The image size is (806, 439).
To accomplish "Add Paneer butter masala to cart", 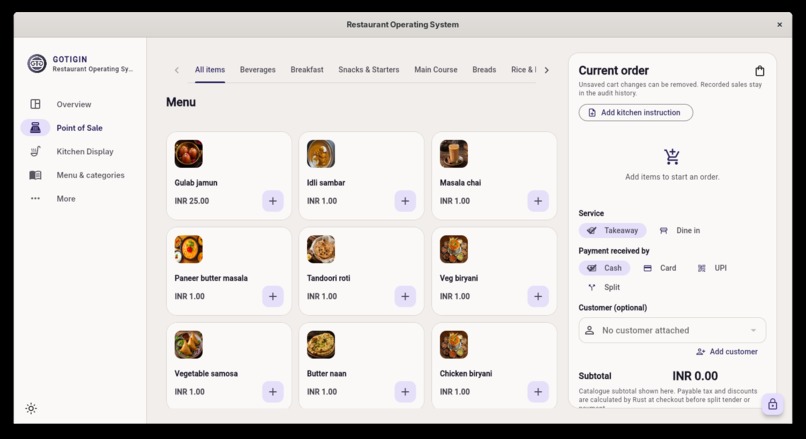I will 273,297.
